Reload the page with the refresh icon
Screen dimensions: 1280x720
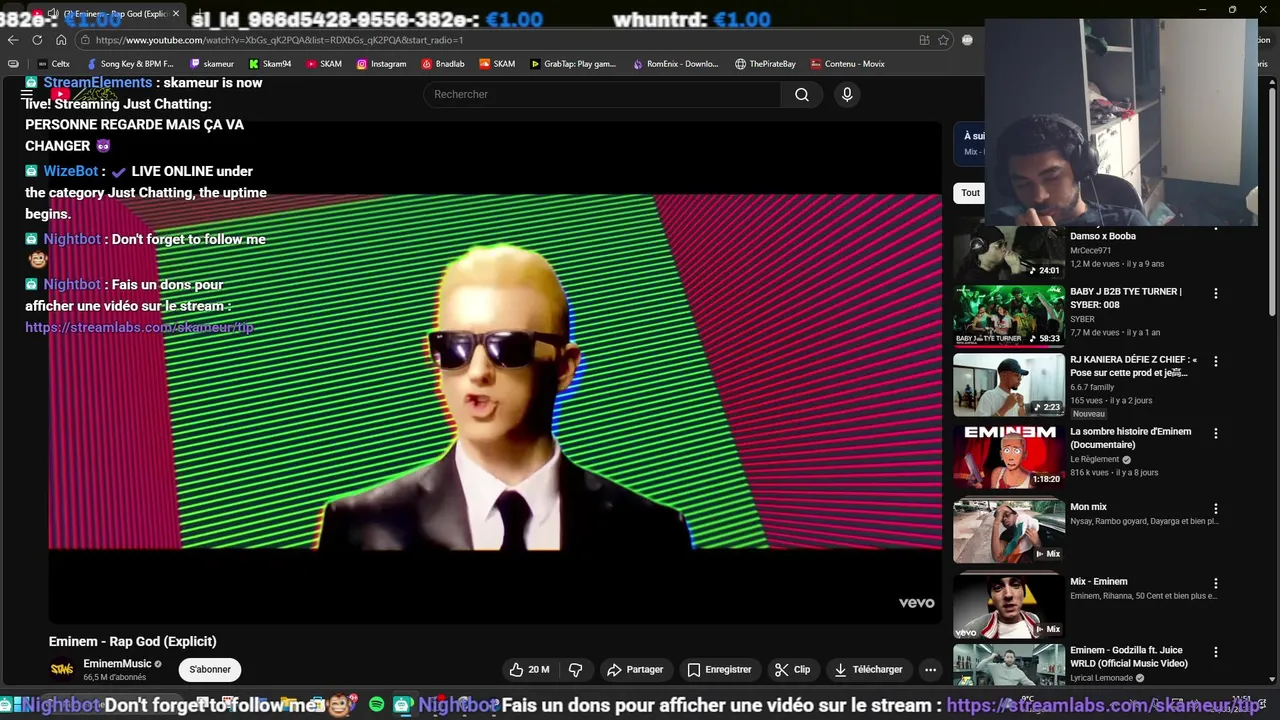point(37,40)
